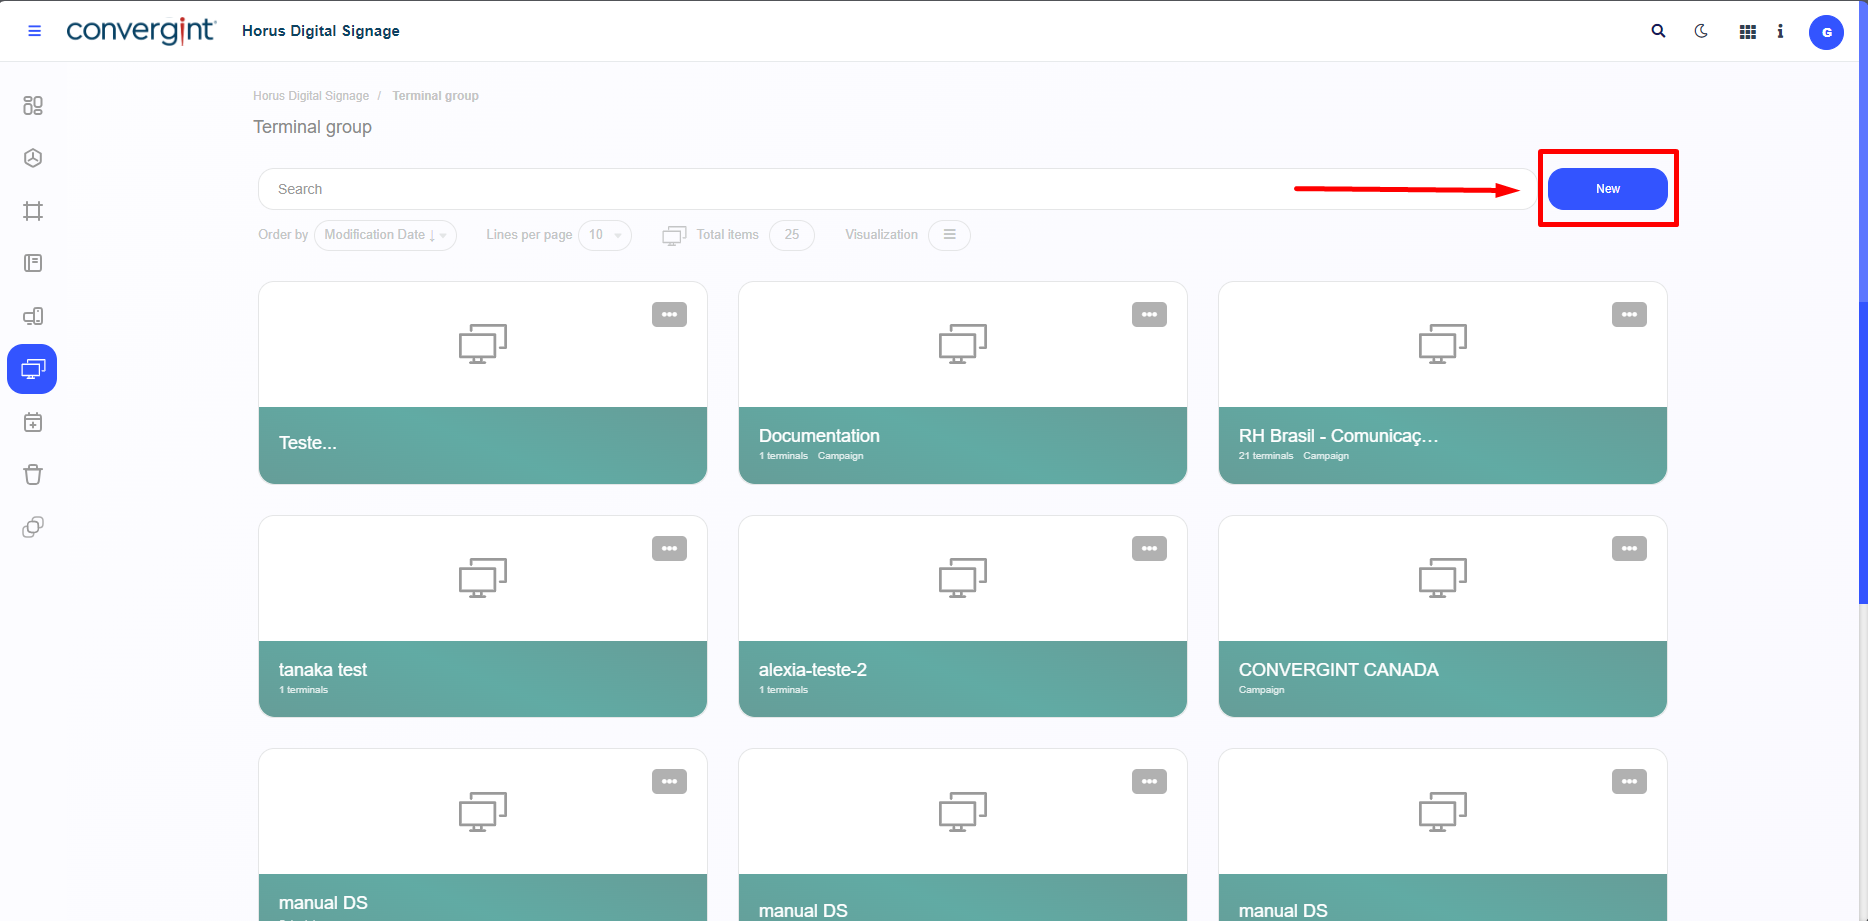This screenshot has height=921, width=1868.
Task: Click the hamburger menu icon
Action: (x=34, y=31)
